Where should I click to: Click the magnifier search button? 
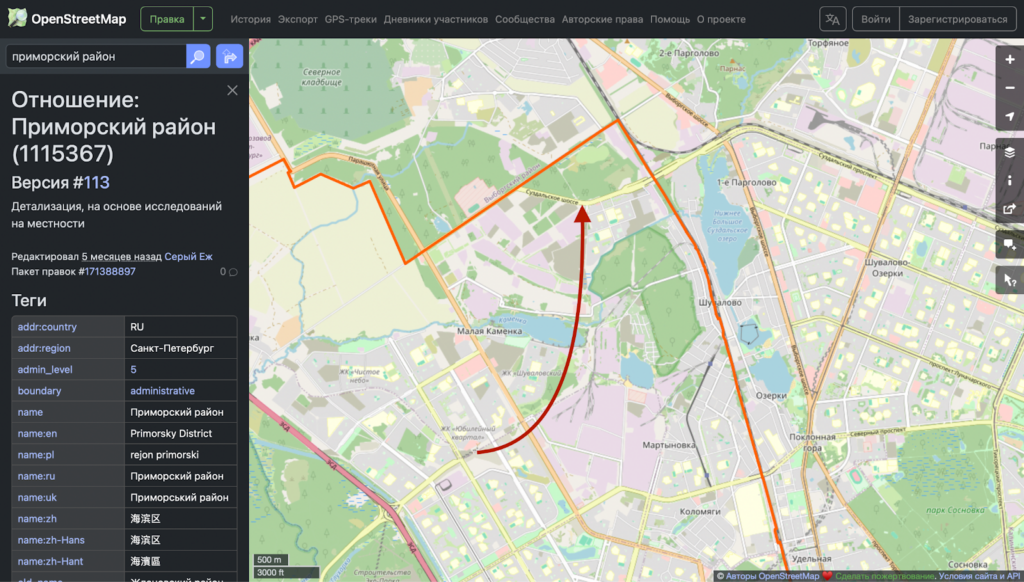pos(198,57)
